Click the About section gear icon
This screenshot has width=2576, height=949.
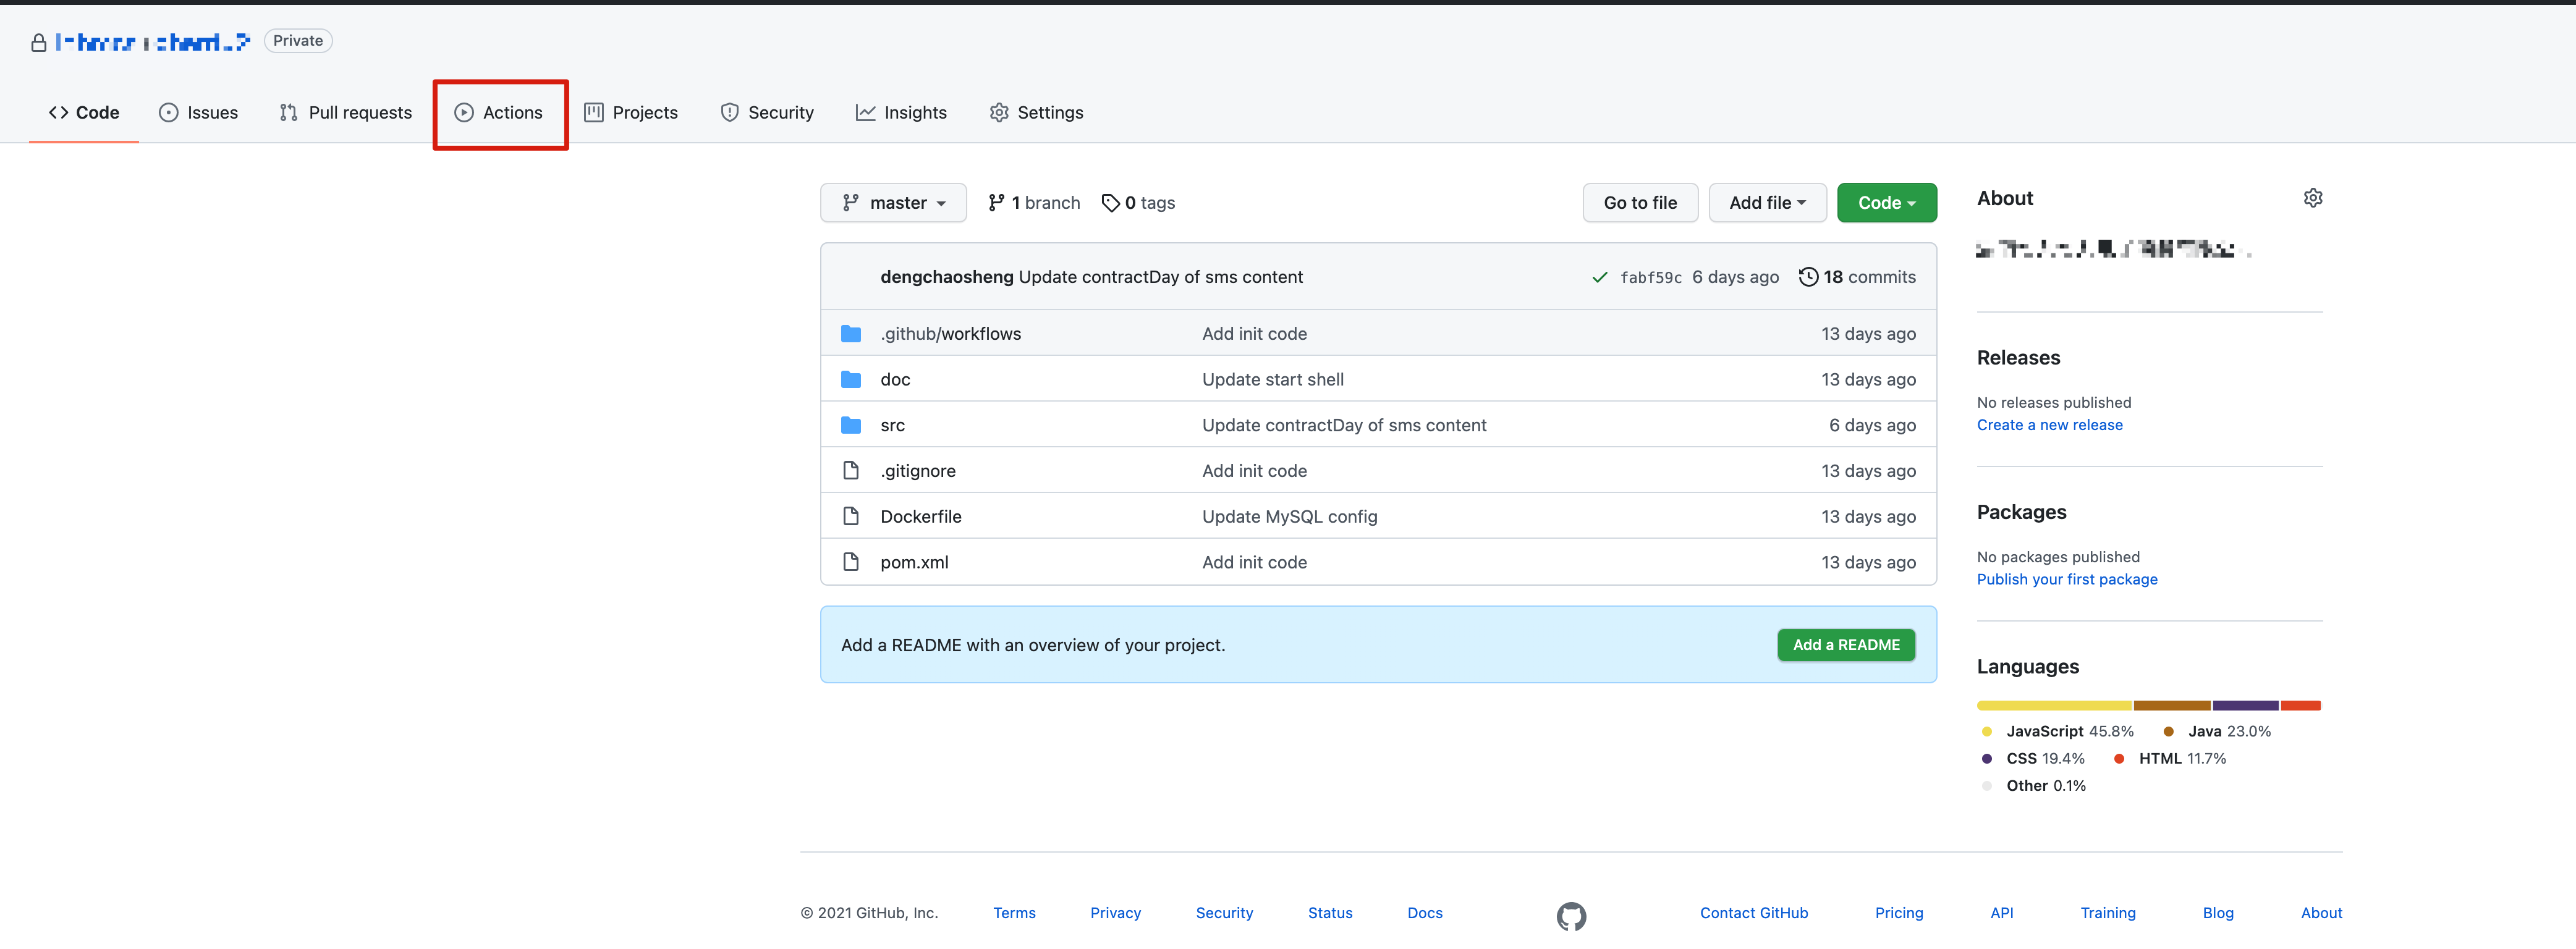(x=2312, y=198)
